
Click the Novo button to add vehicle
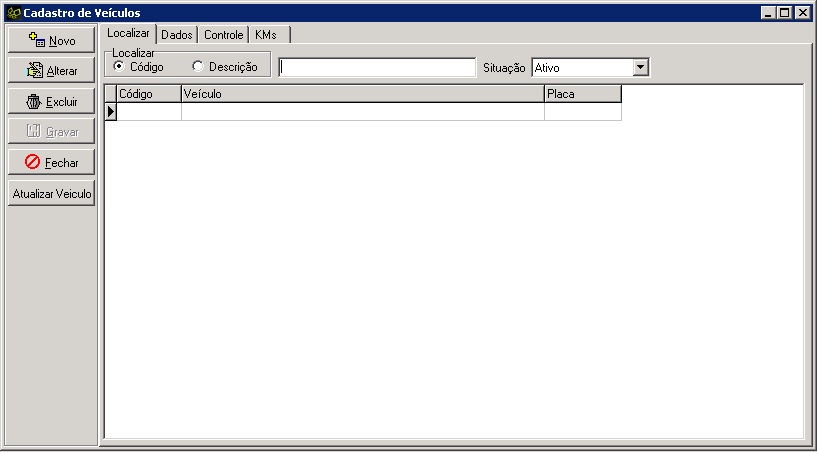[51, 41]
